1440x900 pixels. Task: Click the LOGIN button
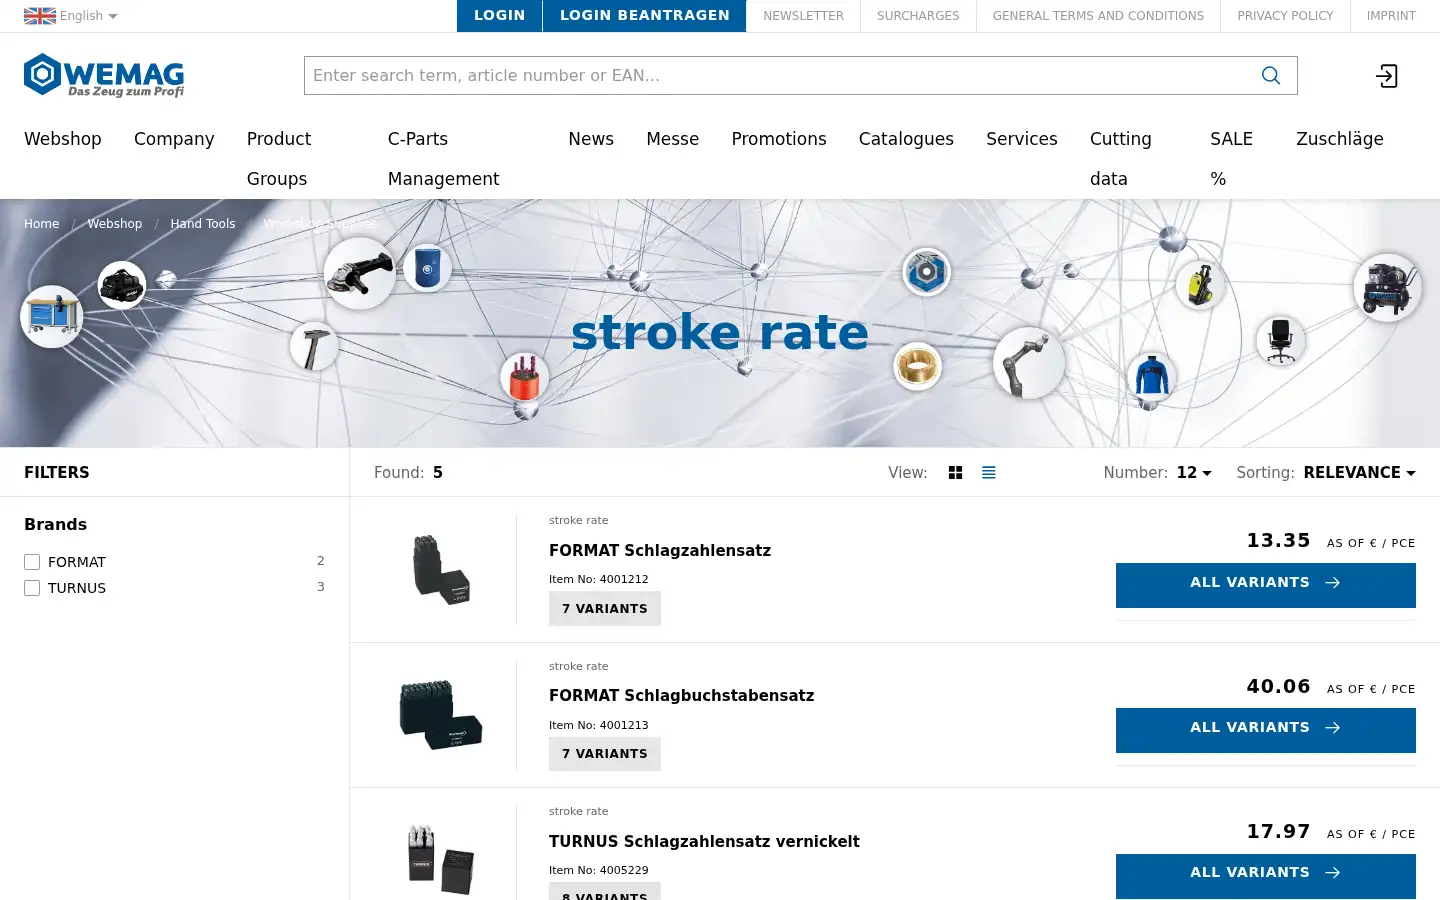[x=499, y=16]
